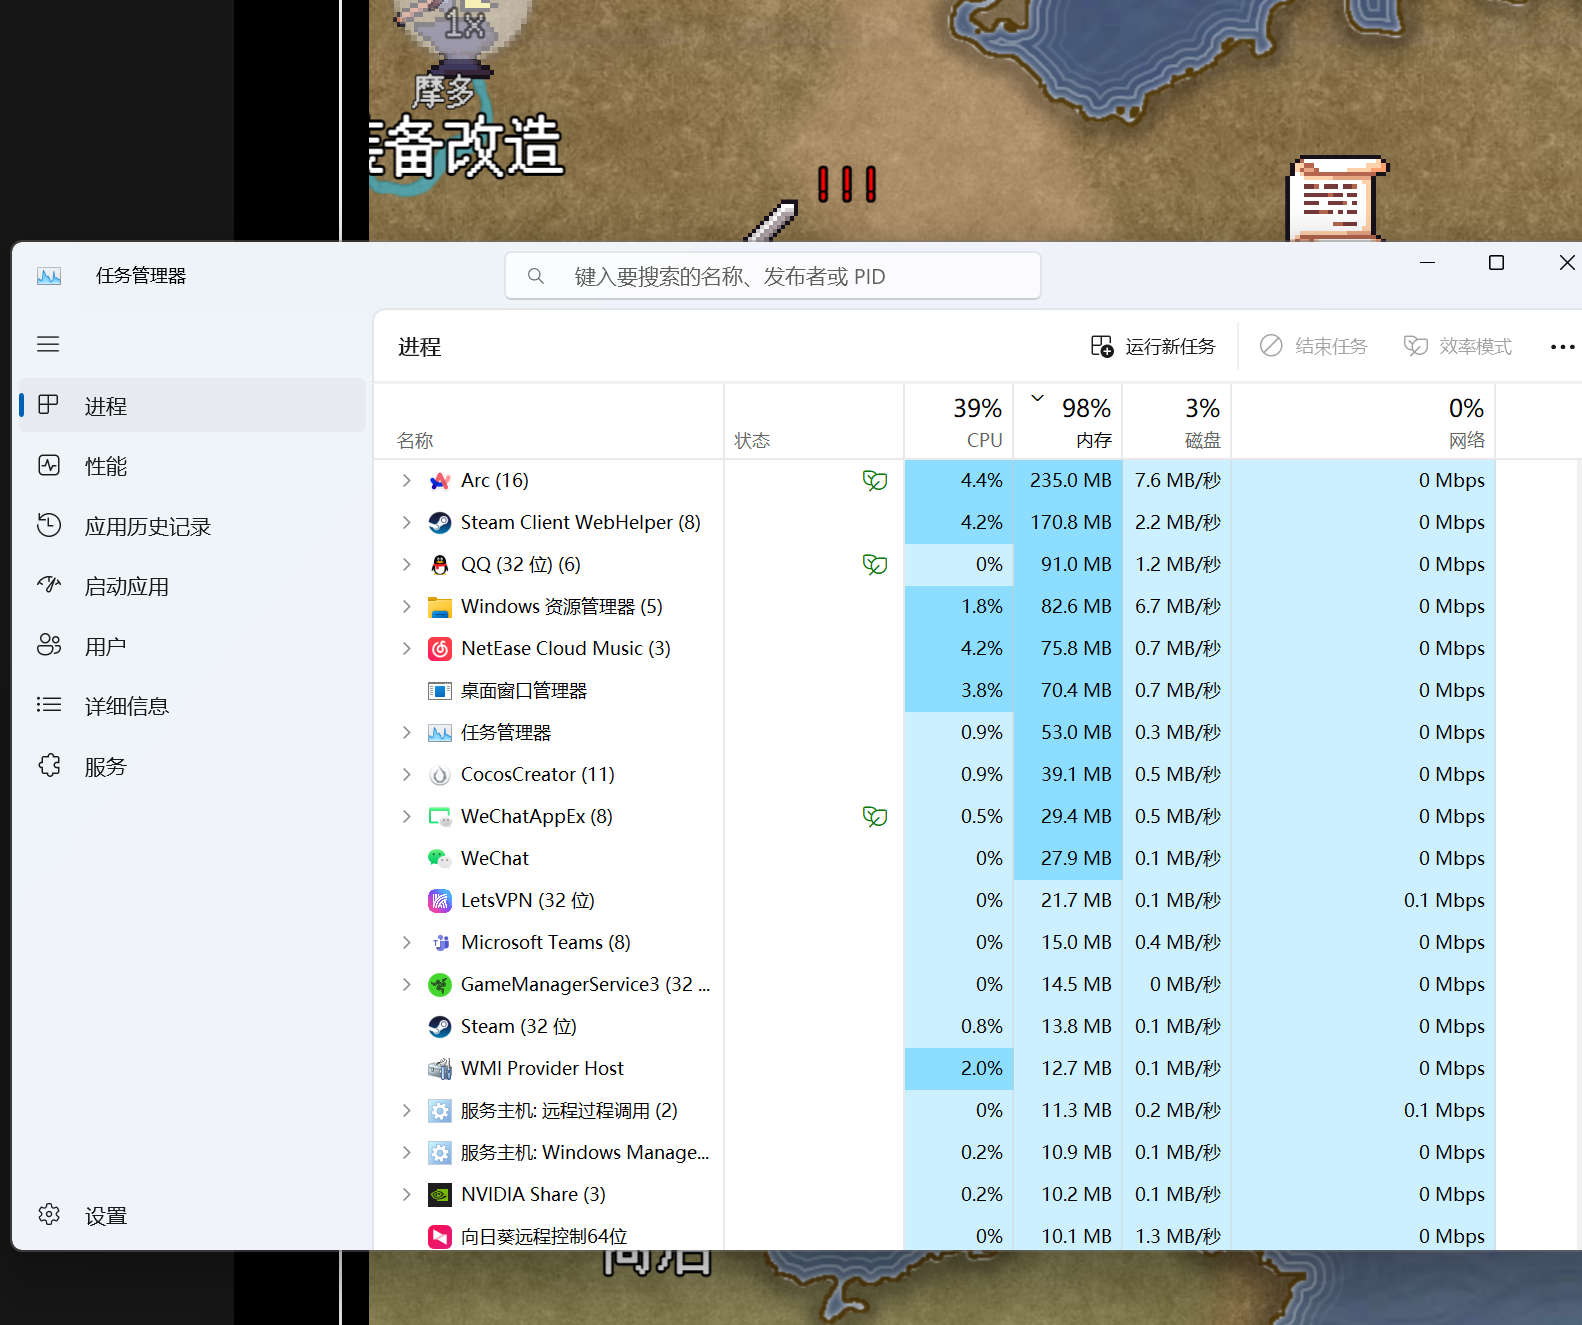Viewport: 1582px width, 1325px height.
Task: Click the efficiency leaf icon on WeChatAppEx row
Action: pyautogui.click(x=875, y=817)
